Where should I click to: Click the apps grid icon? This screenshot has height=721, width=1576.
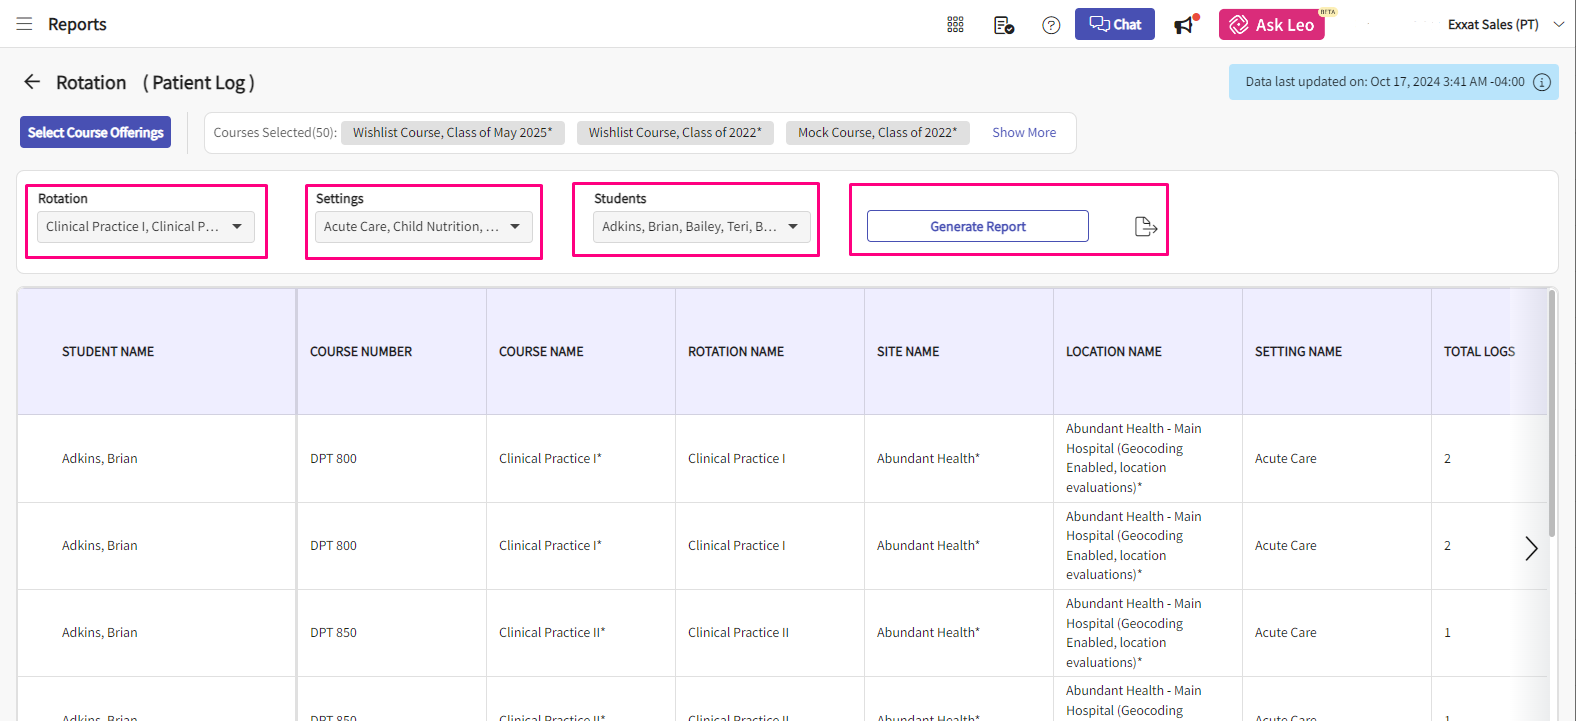click(955, 25)
